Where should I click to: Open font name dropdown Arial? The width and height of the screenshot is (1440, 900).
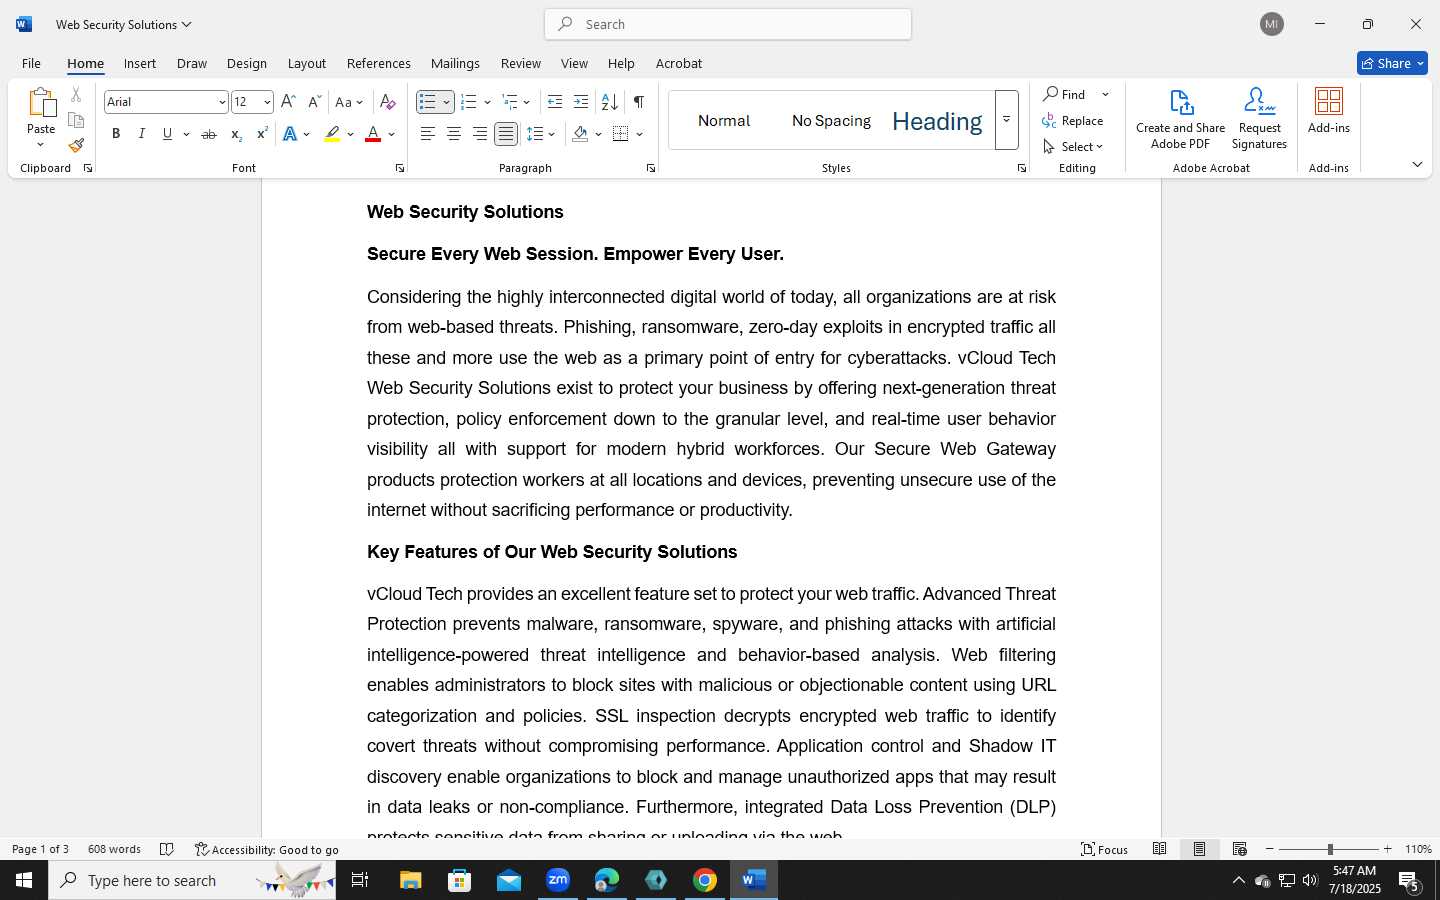click(222, 102)
